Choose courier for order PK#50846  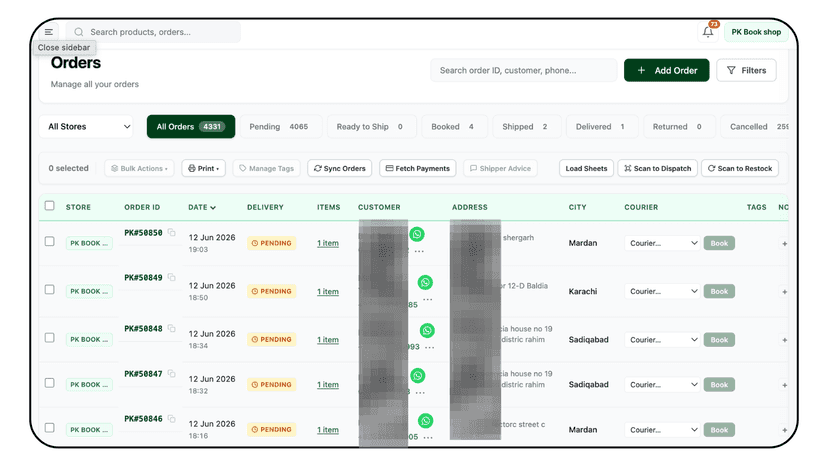point(662,430)
